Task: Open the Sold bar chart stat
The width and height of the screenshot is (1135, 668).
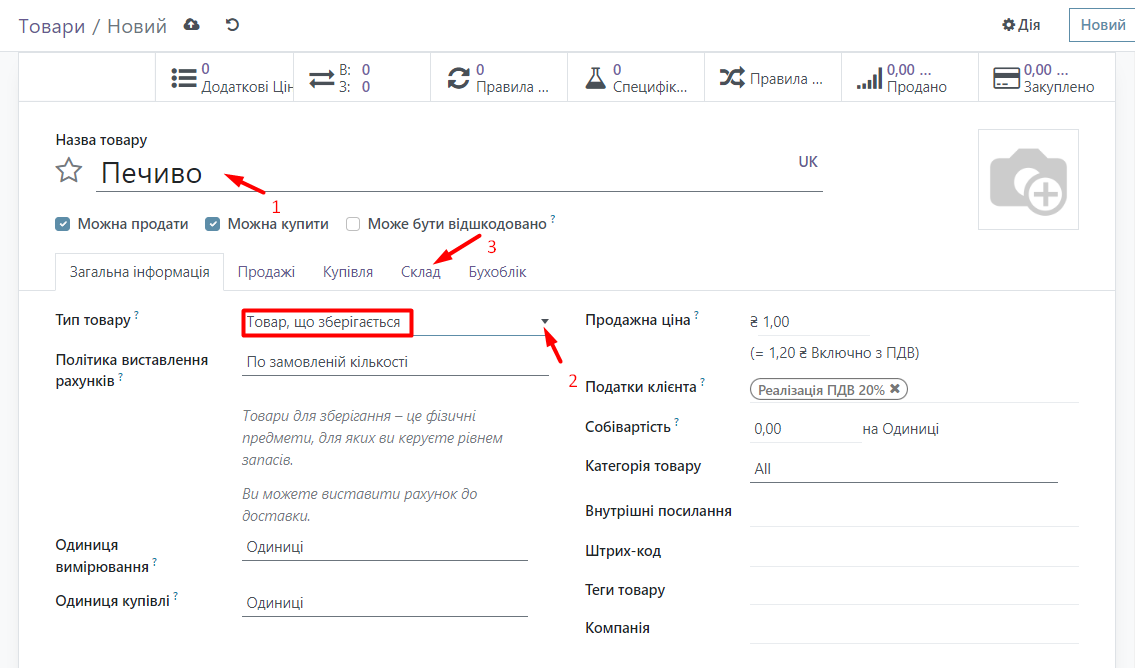Action: tap(869, 78)
